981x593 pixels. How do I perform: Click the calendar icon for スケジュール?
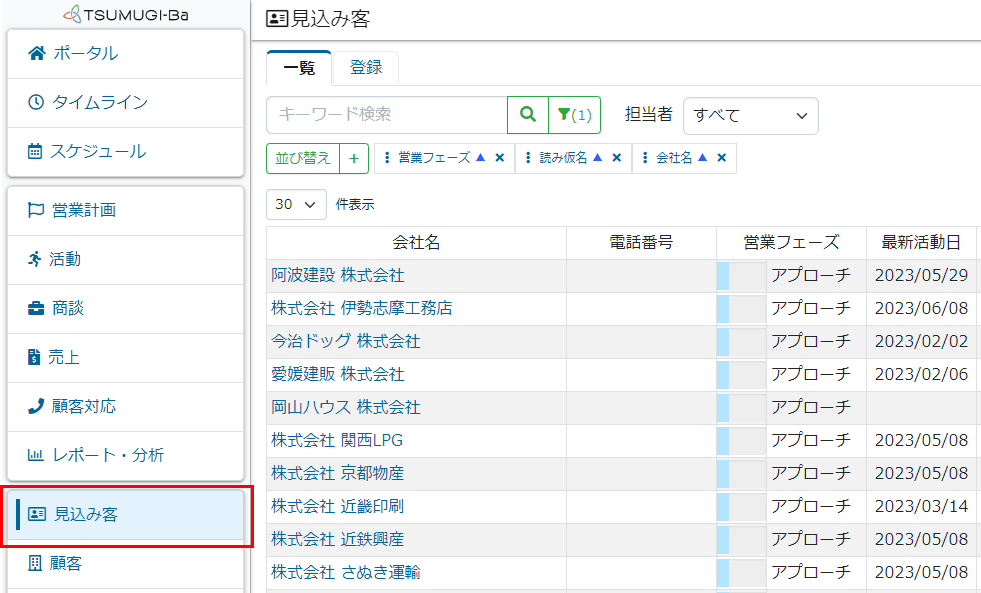pyautogui.click(x=36, y=152)
